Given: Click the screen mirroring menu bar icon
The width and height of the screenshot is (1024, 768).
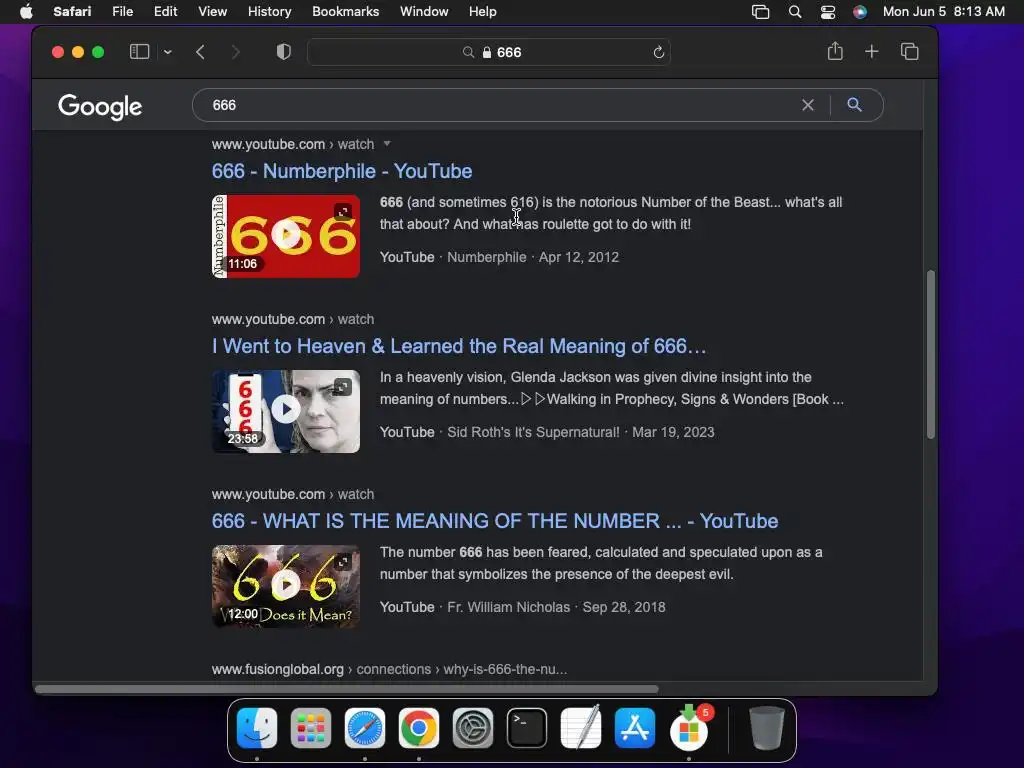Looking at the screenshot, I should [760, 12].
